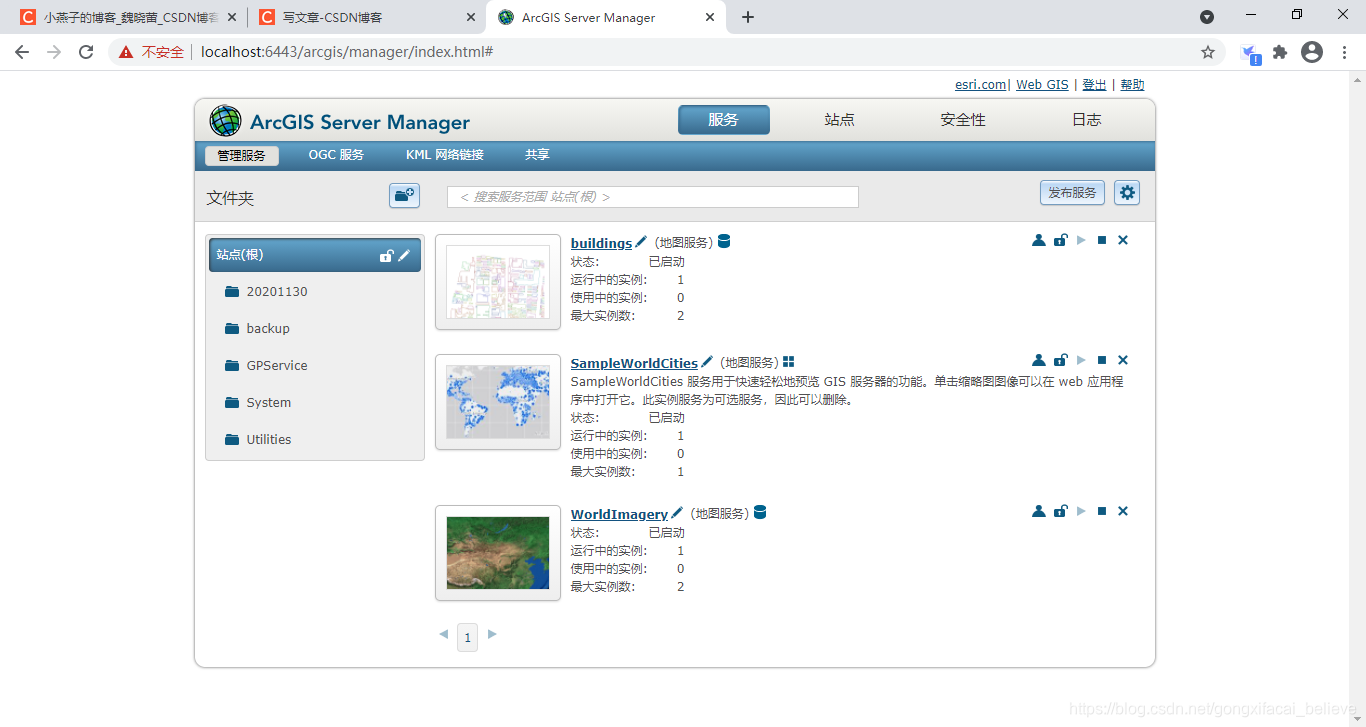
Task: Click the 发布服务 button
Action: coord(1072,193)
